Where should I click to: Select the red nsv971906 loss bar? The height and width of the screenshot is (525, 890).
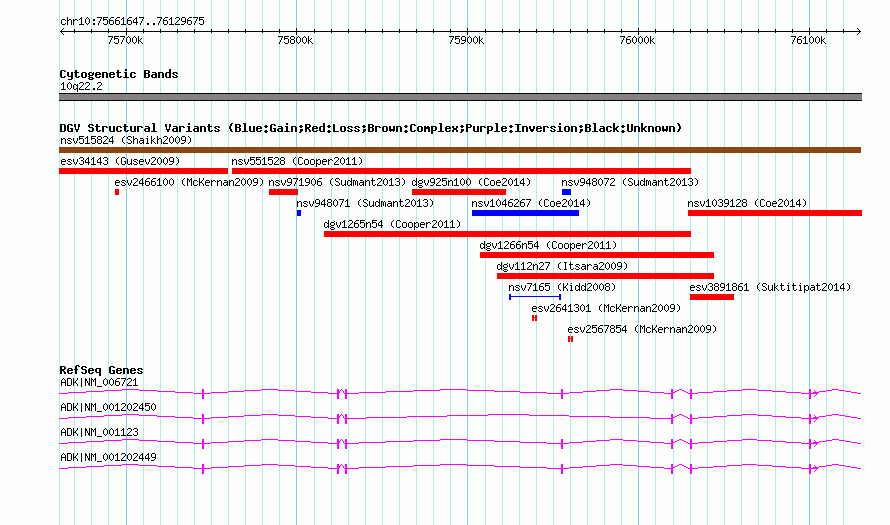coord(283,192)
